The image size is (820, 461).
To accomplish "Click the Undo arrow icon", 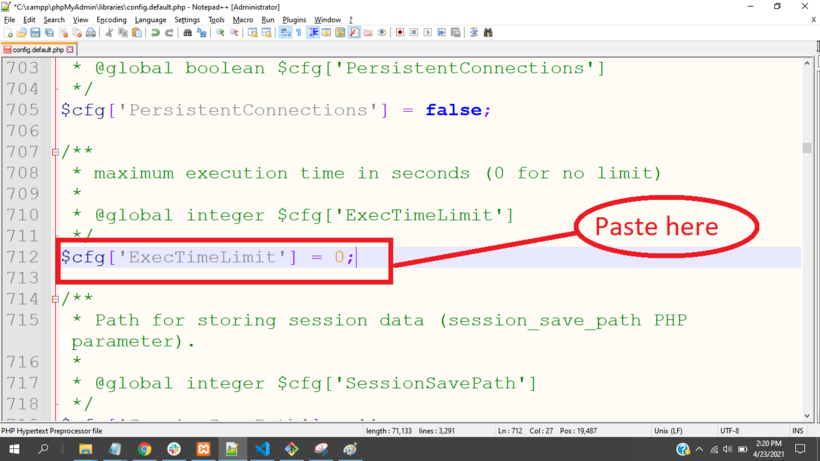I will pyautogui.click(x=155, y=33).
